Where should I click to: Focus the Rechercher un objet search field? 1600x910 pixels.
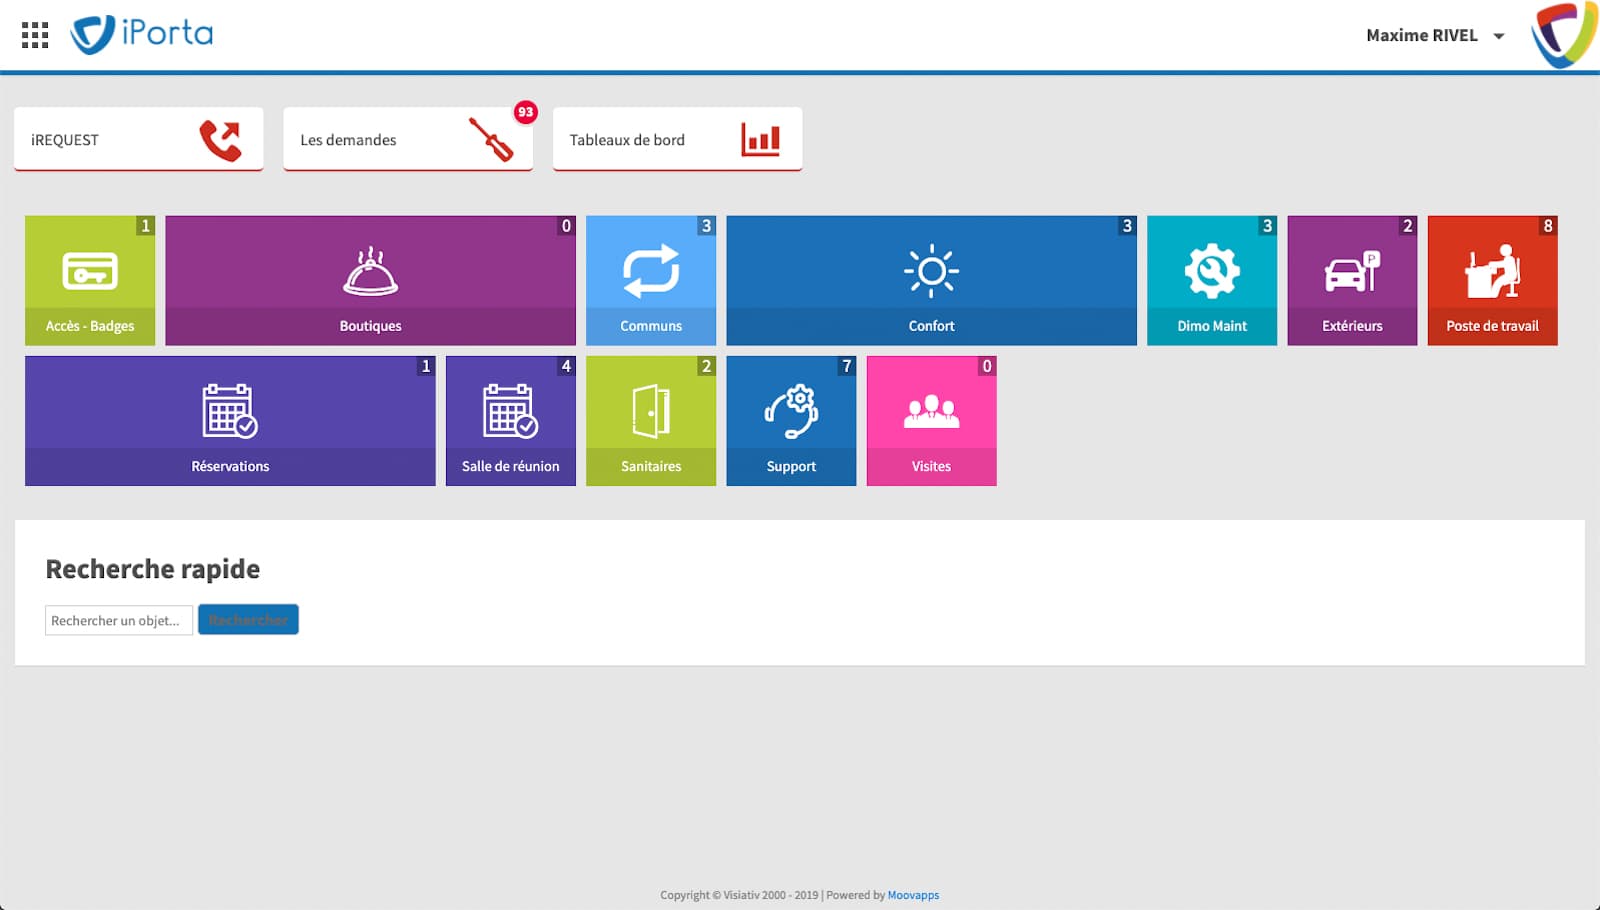point(119,620)
